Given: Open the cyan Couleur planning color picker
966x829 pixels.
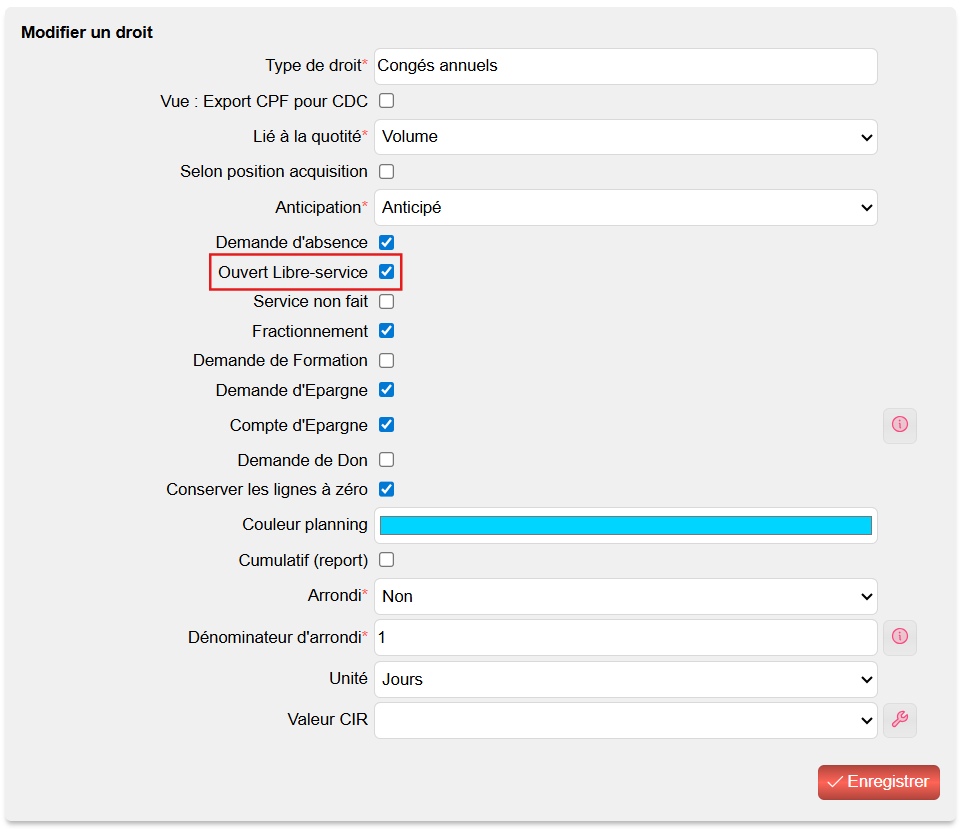Looking at the screenshot, I should (x=625, y=525).
